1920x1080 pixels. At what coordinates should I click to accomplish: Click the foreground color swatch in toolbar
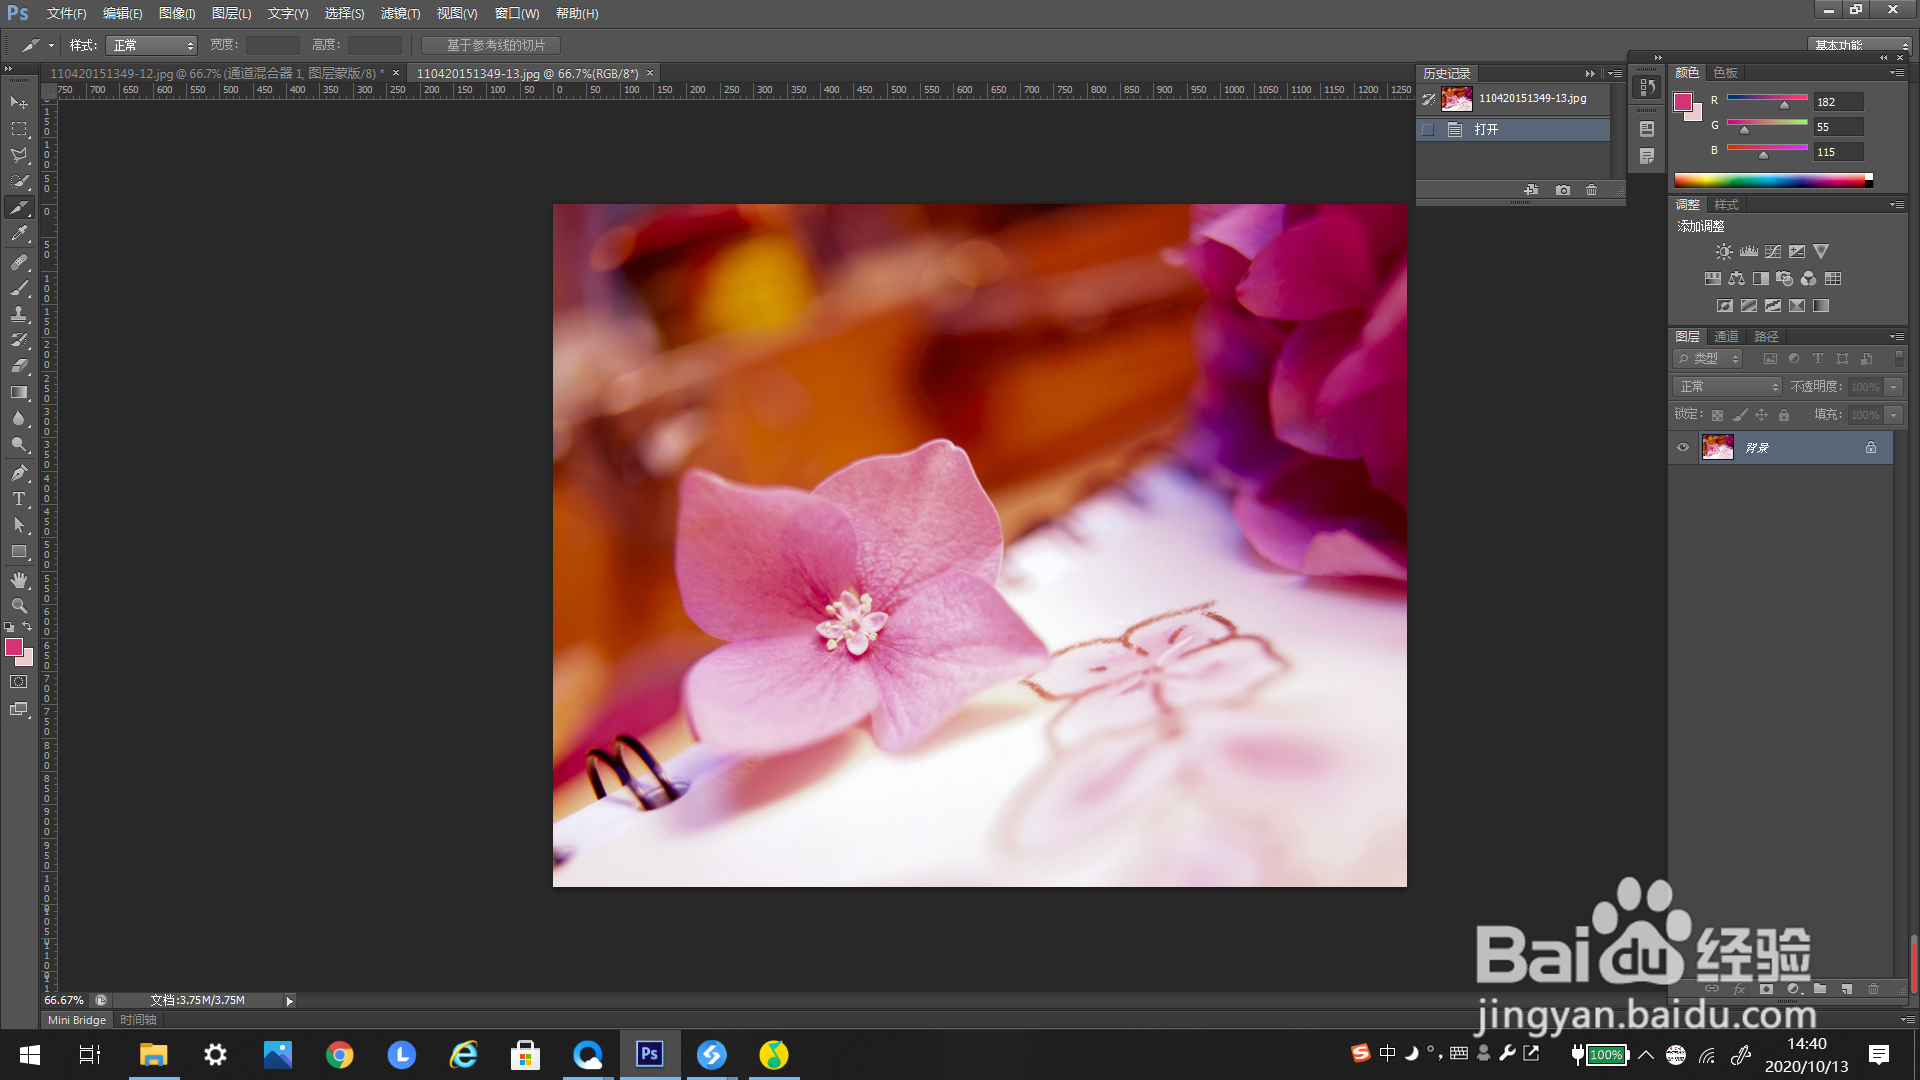coord(14,648)
